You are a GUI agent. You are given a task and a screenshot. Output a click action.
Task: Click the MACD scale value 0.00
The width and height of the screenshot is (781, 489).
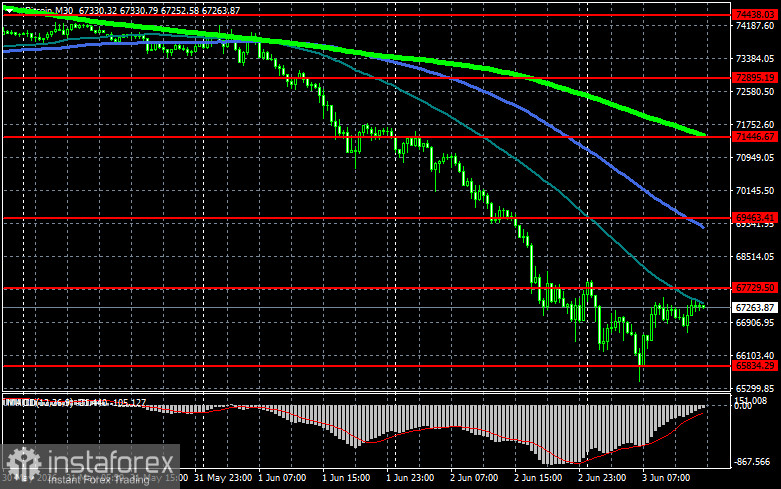743,406
